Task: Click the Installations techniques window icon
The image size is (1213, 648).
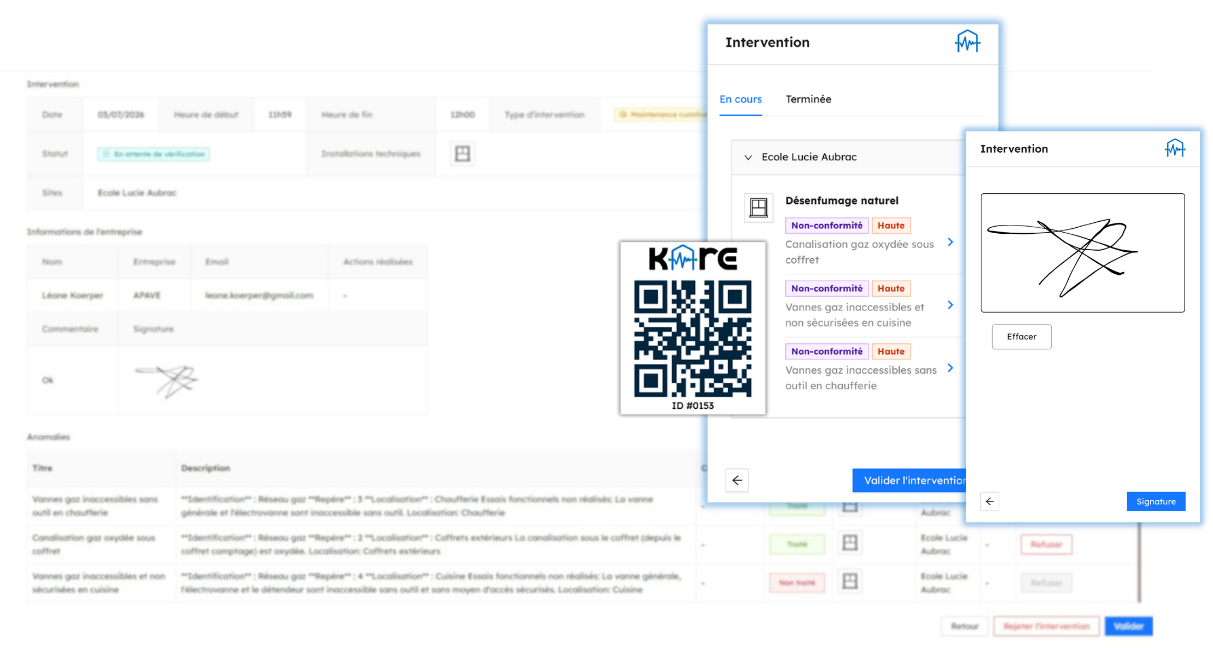Action: (462, 154)
